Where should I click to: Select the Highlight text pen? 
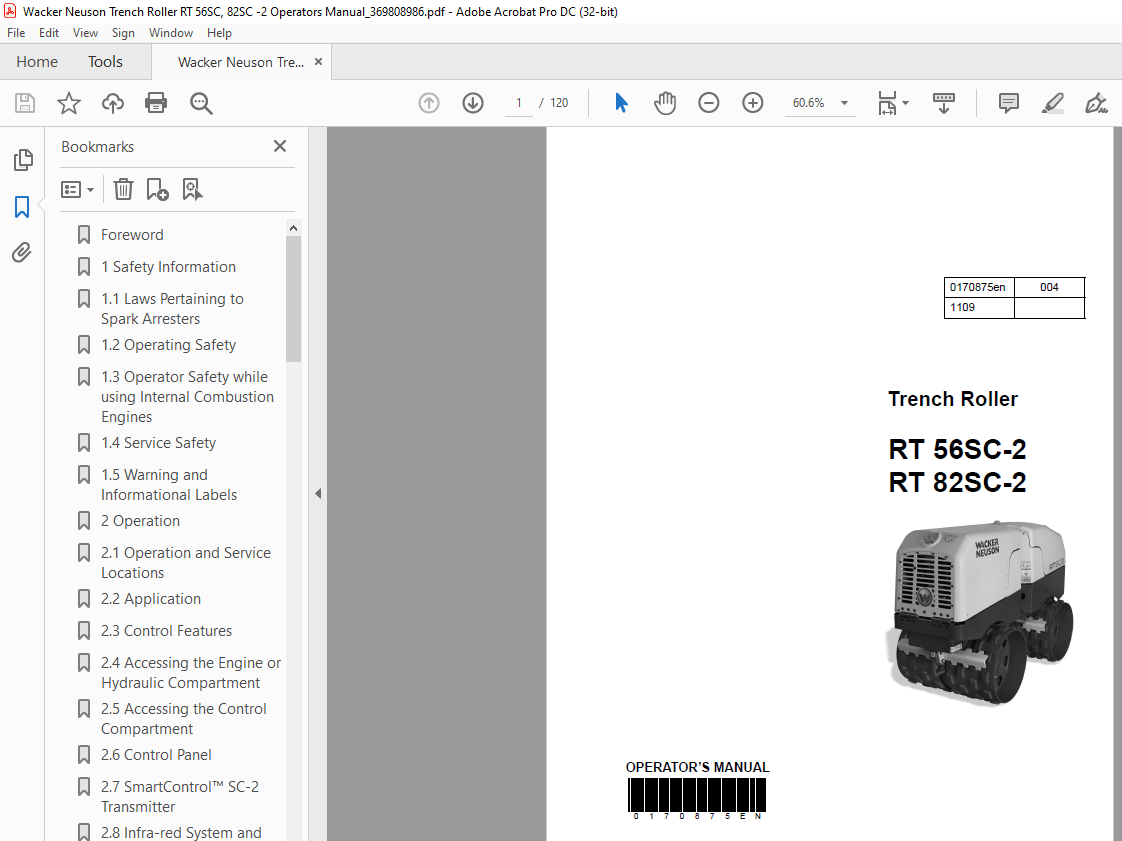click(x=1053, y=103)
